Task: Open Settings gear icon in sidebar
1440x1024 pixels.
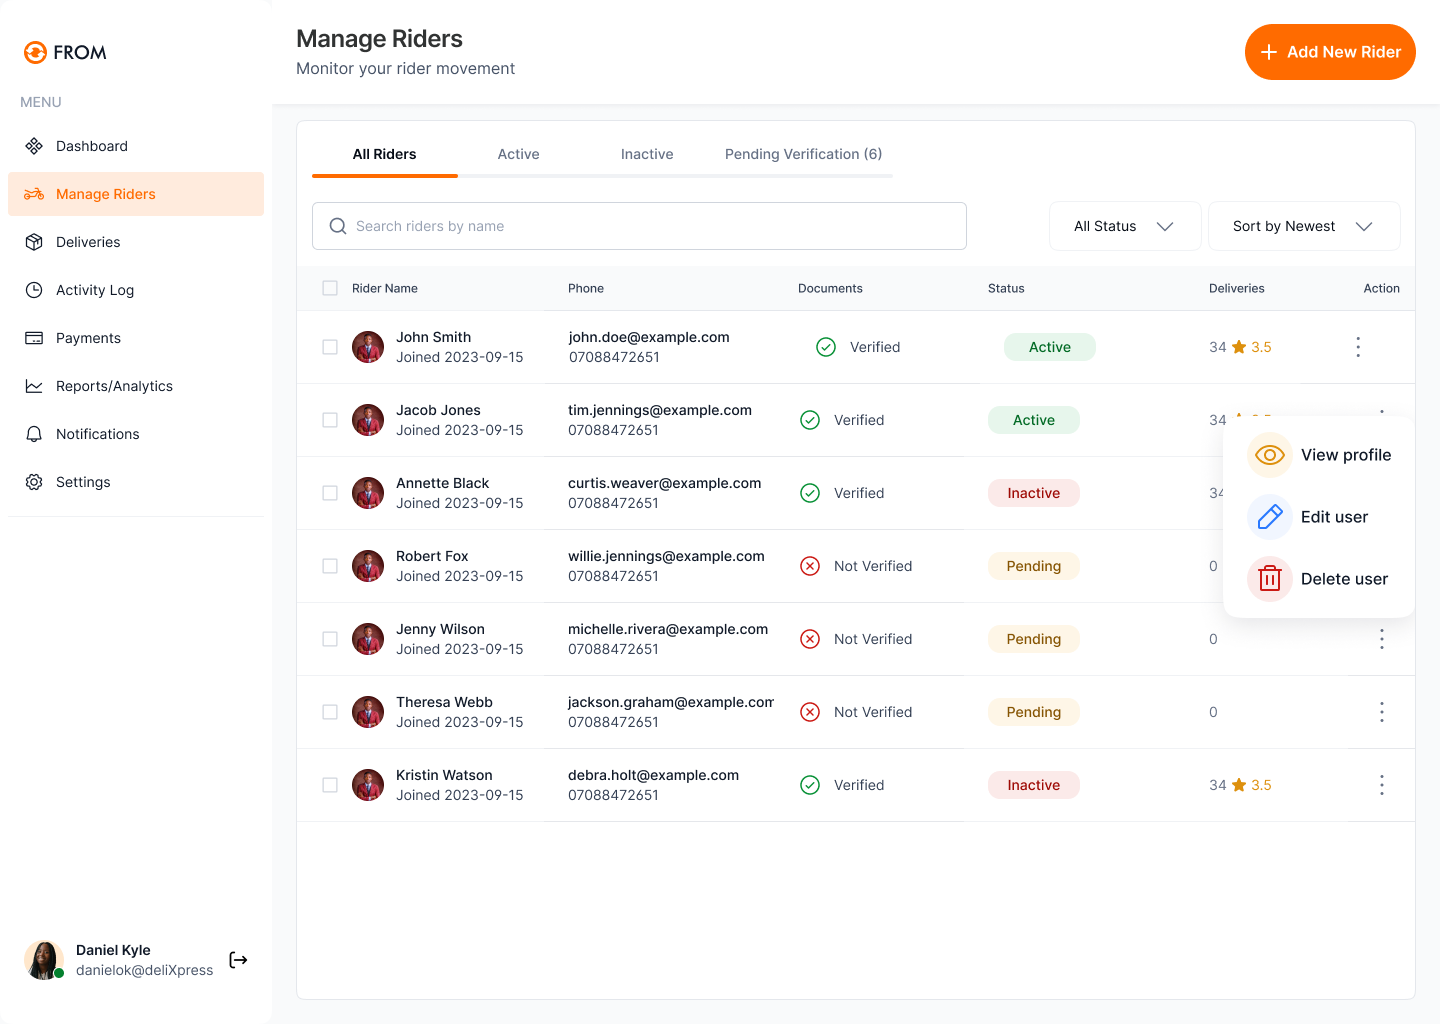Action: pos(34,482)
